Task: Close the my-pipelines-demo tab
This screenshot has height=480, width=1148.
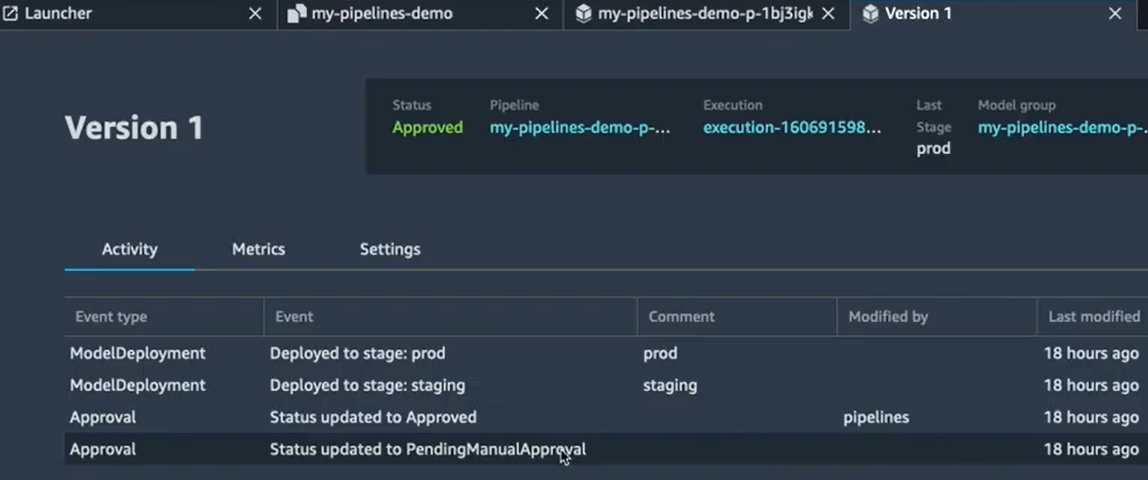Action: (x=541, y=14)
